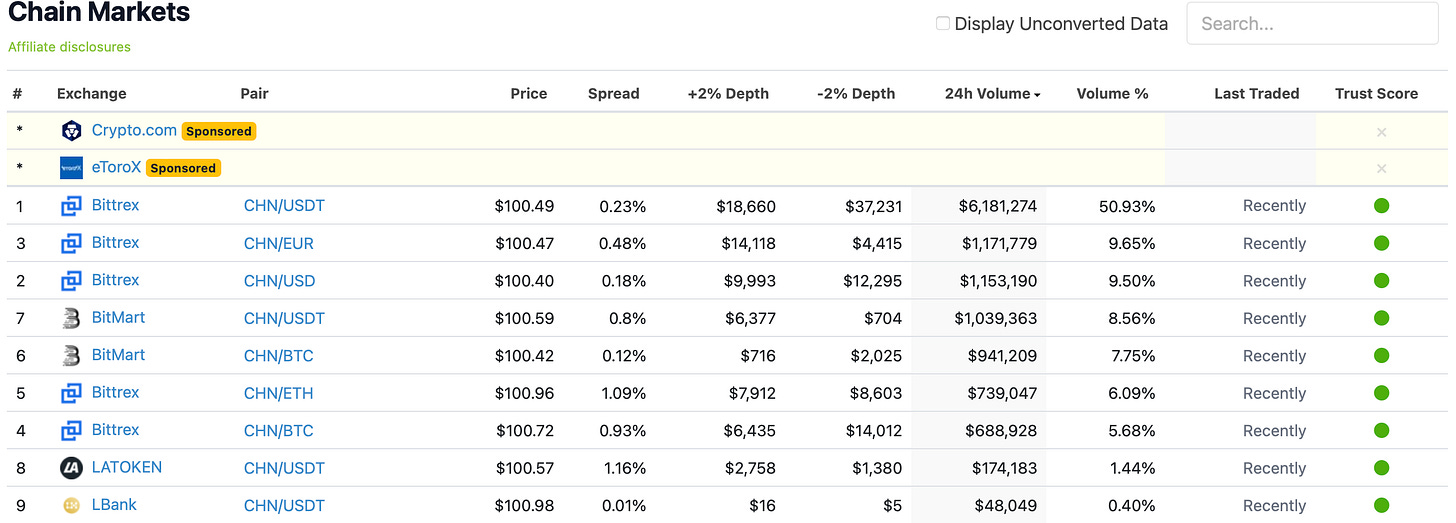Click Bittrex icon in CHN/ETH row
1456x523 pixels.
pos(71,393)
